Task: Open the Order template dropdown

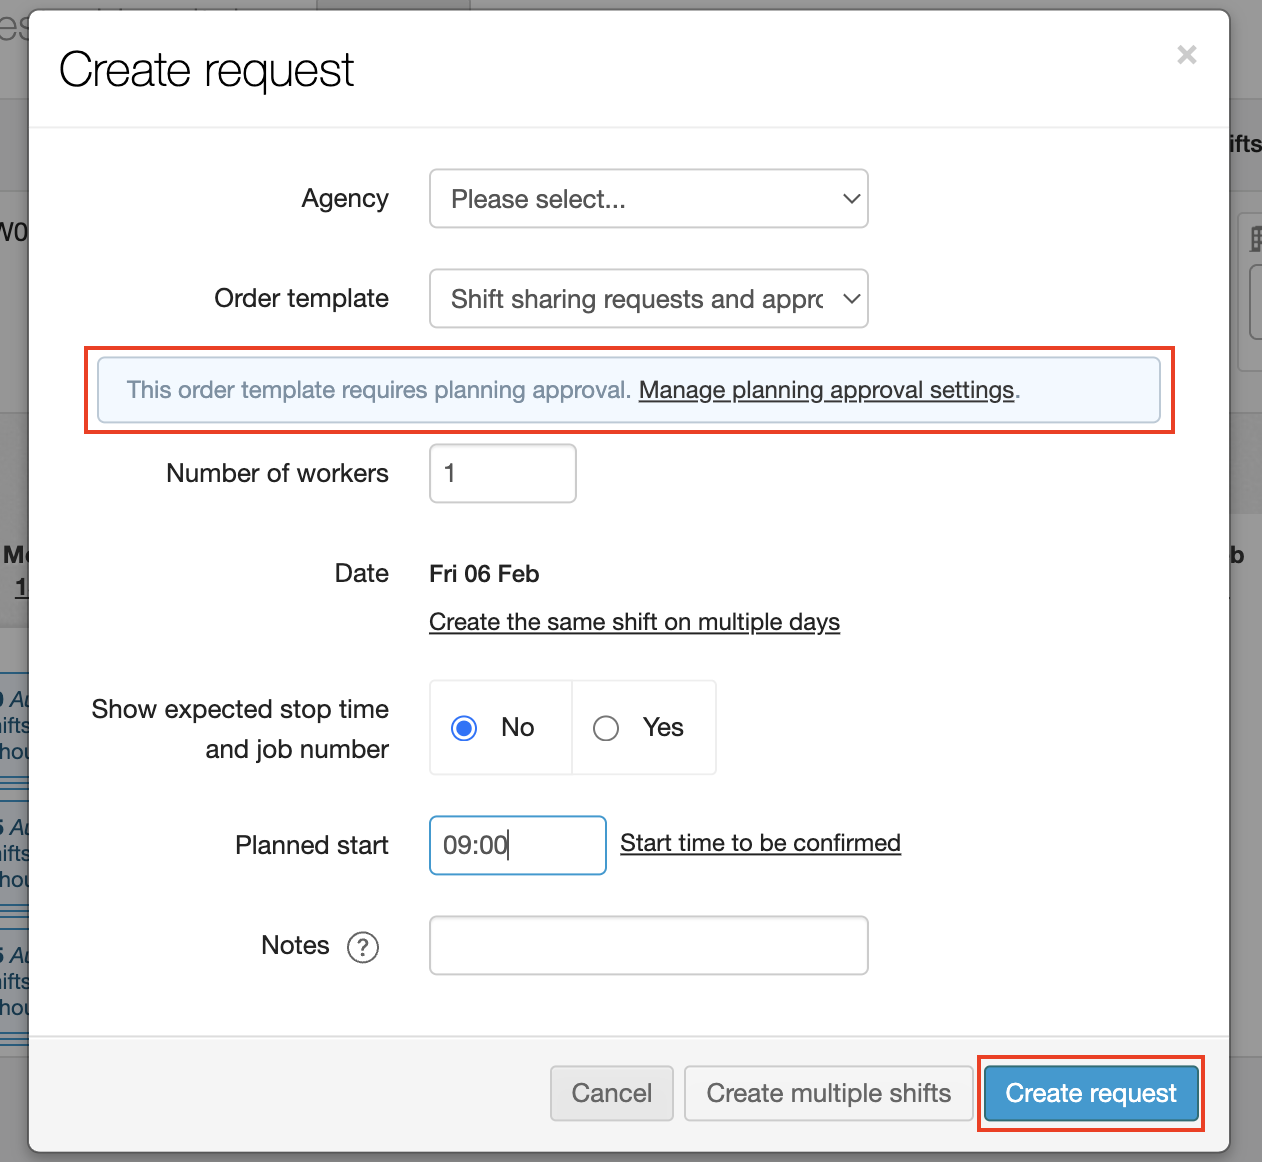Action: pyautogui.click(x=648, y=298)
